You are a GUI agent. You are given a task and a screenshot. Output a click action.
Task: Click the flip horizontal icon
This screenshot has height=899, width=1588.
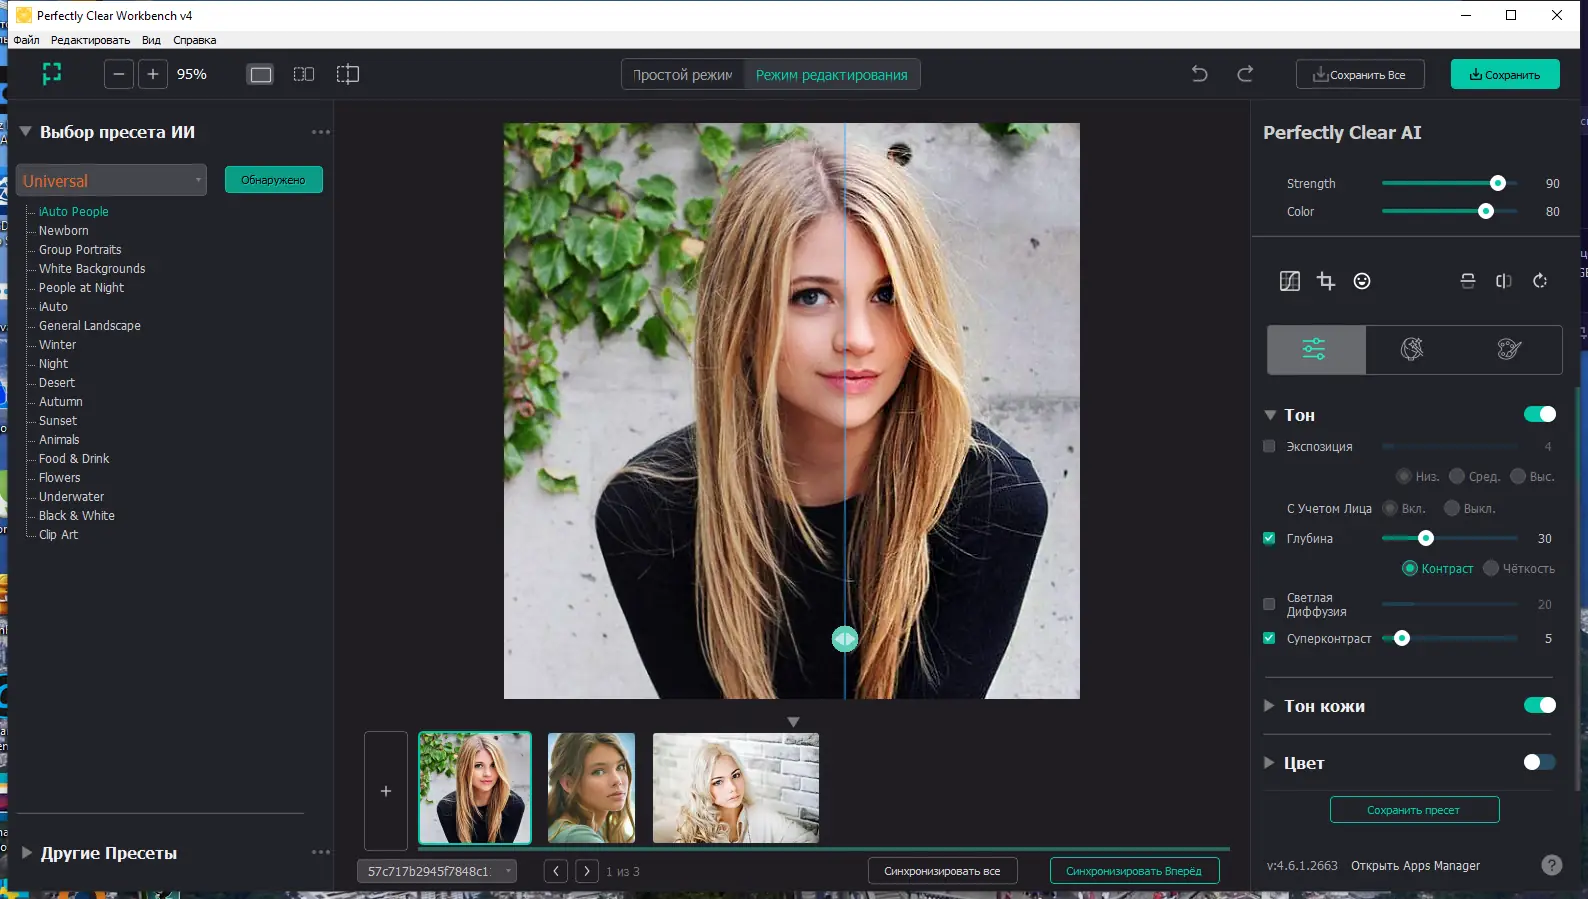point(1504,281)
